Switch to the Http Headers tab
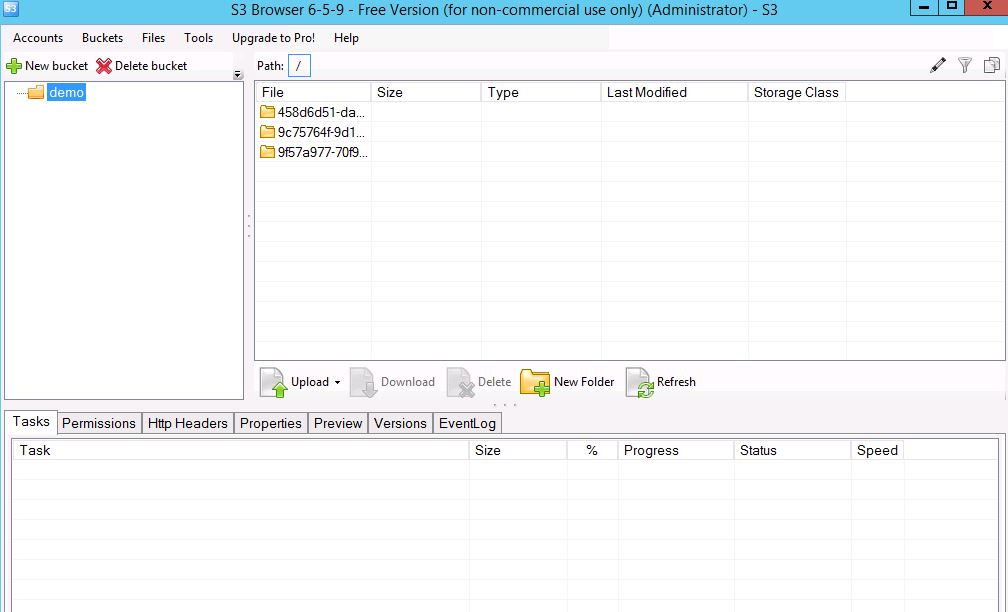Screen dimensions: 1008x612 (188, 423)
